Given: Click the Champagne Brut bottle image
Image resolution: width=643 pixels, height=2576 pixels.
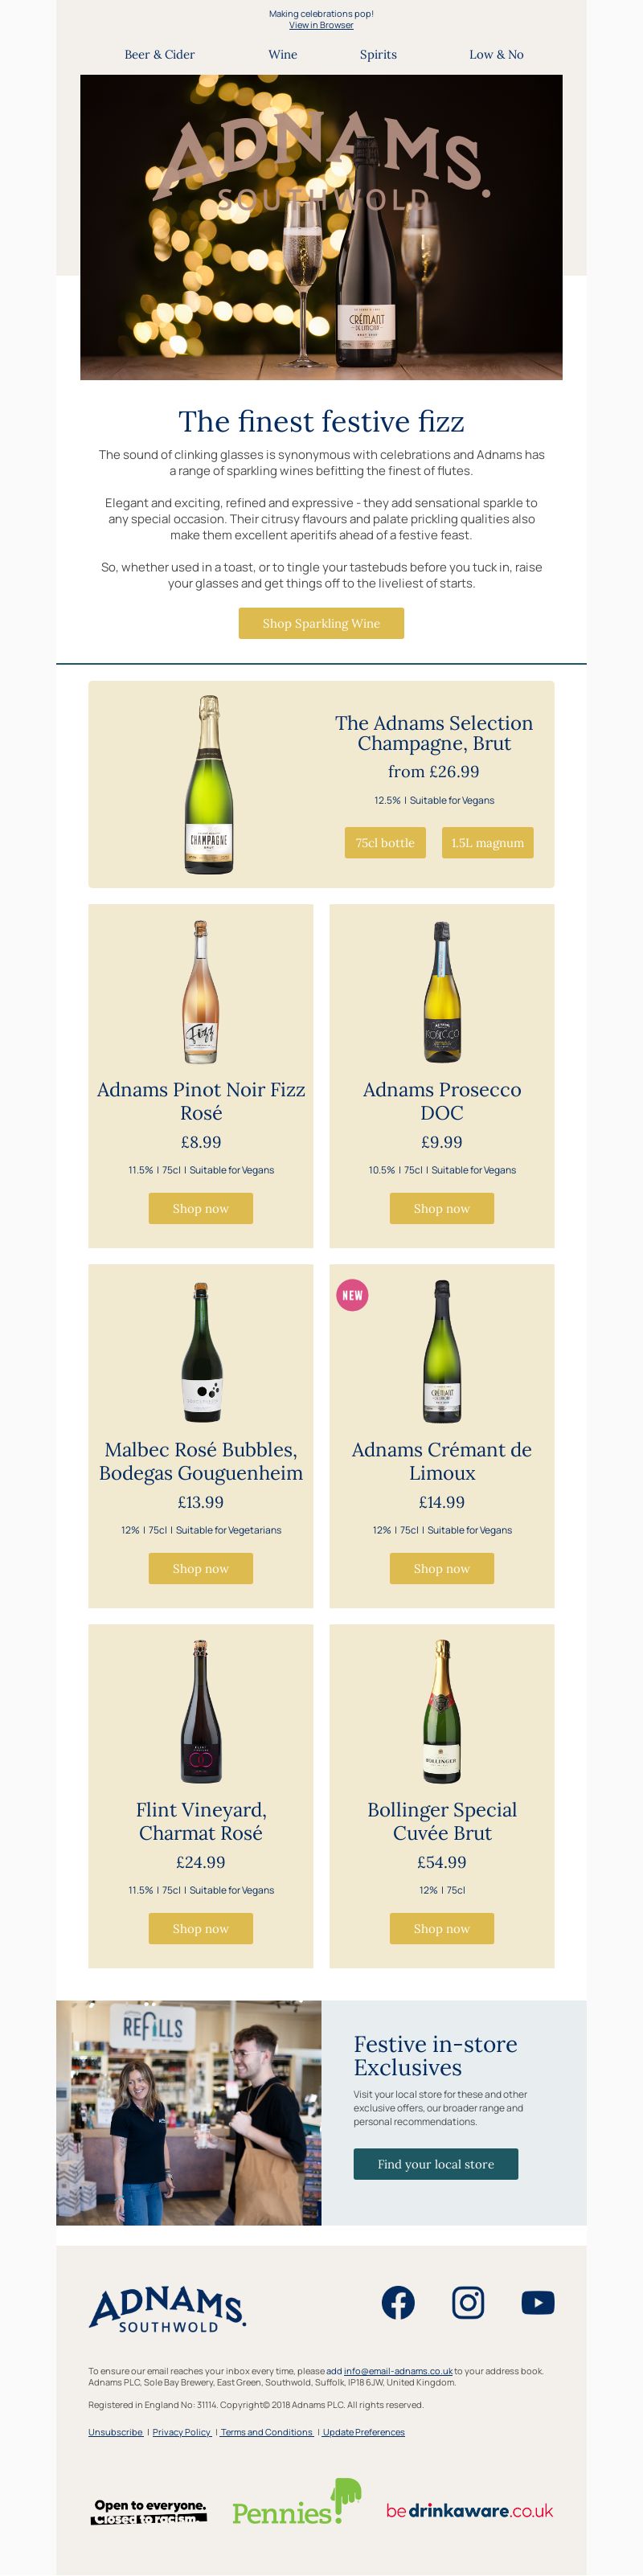Looking at the screenshot, I should pos(209,785).
